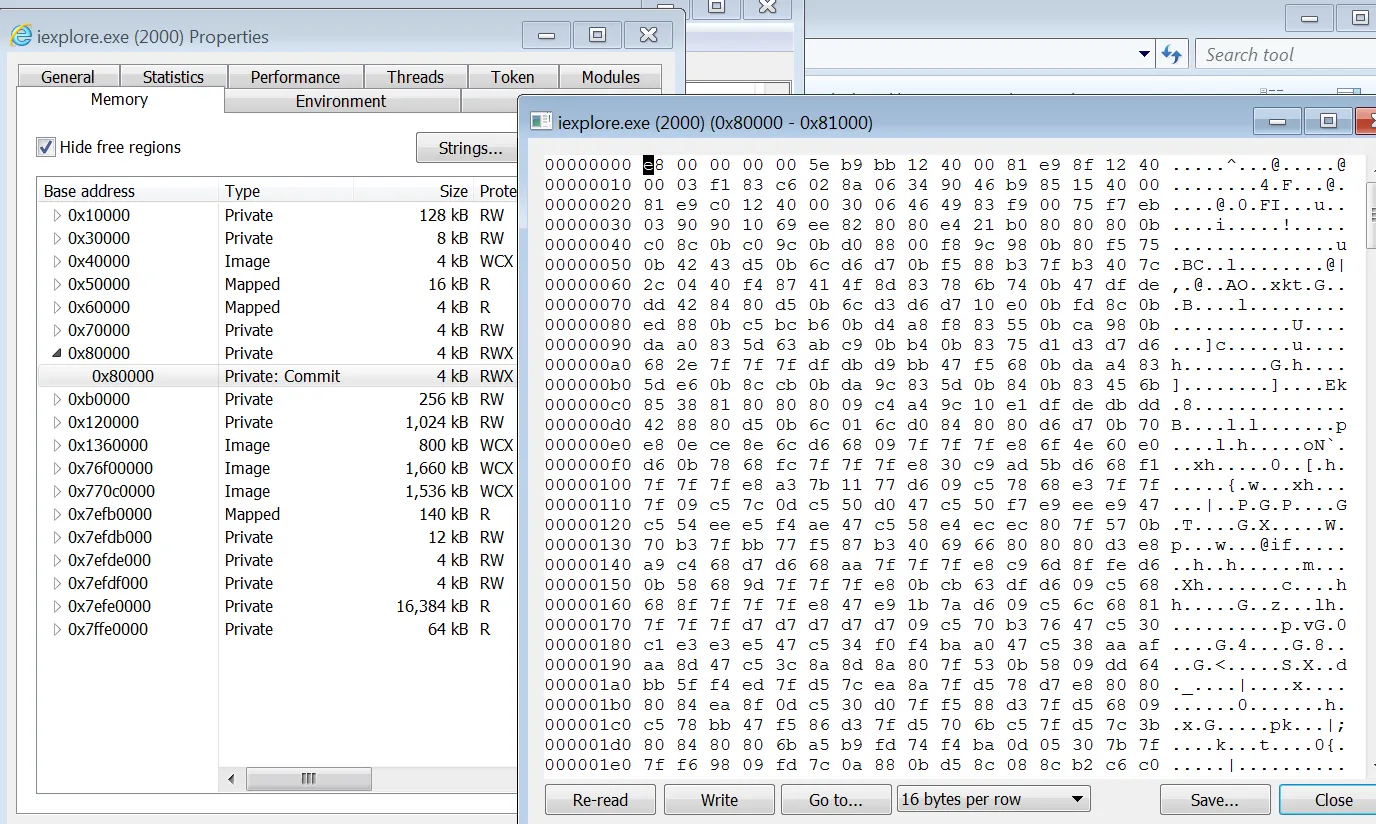Expand the 0x7efb0000 Mapped region
The width and height of the screenshot is (1376, 824).
coord(56,514)
